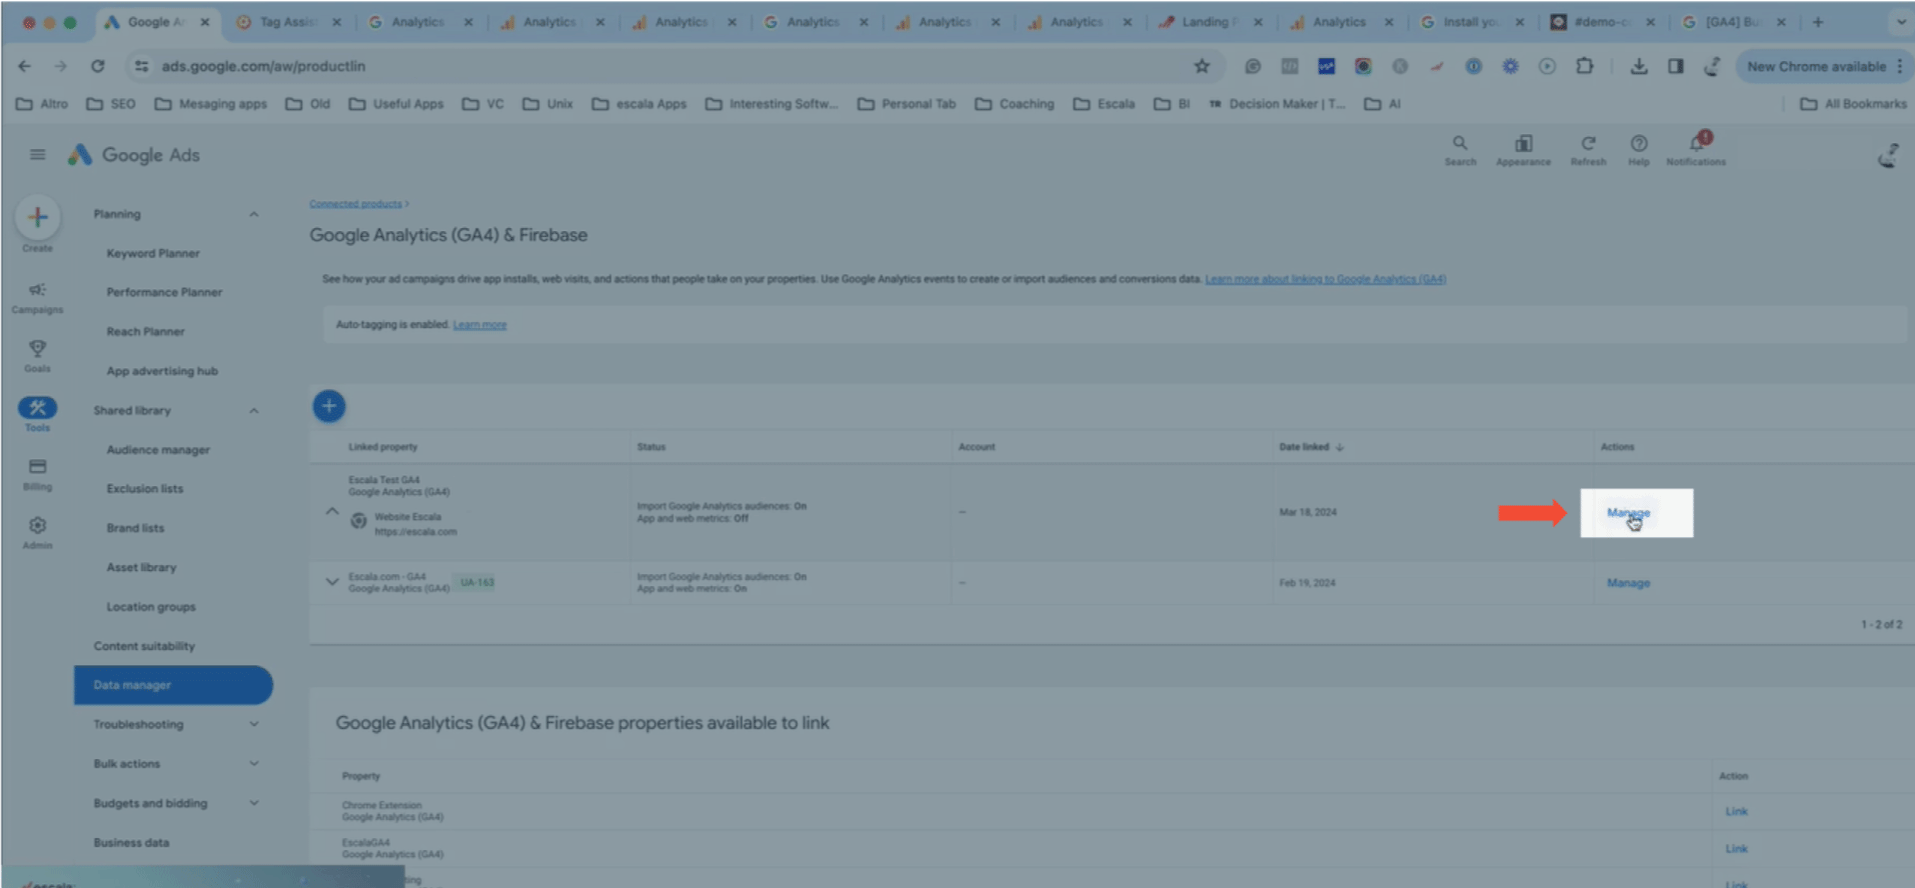
Task: Reload the page with browser reload button
Action: (x=97, y=66)
